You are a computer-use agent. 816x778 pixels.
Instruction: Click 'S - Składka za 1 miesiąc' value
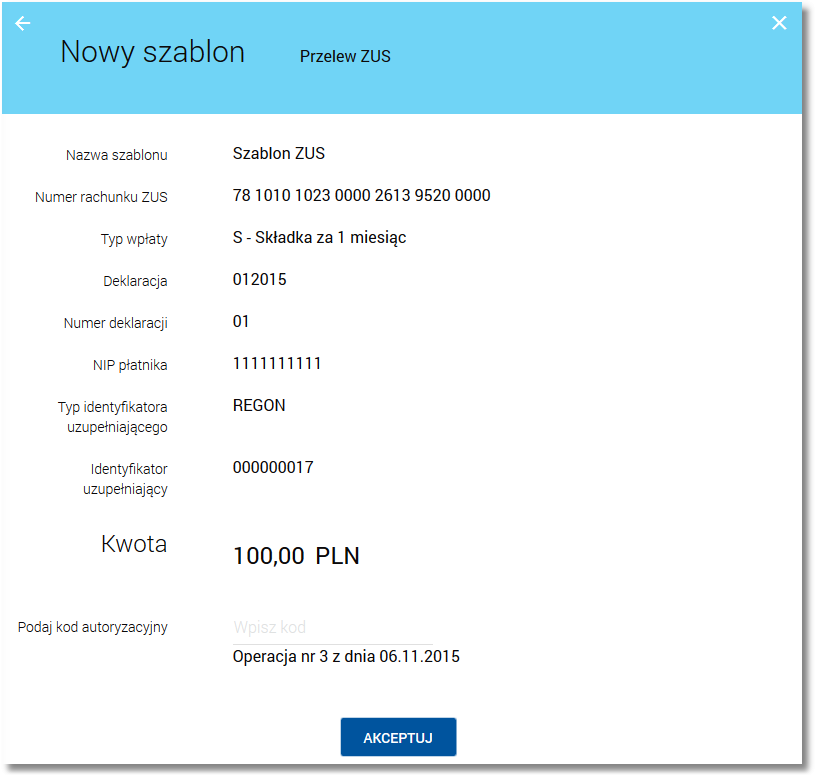tap(319, 238)
